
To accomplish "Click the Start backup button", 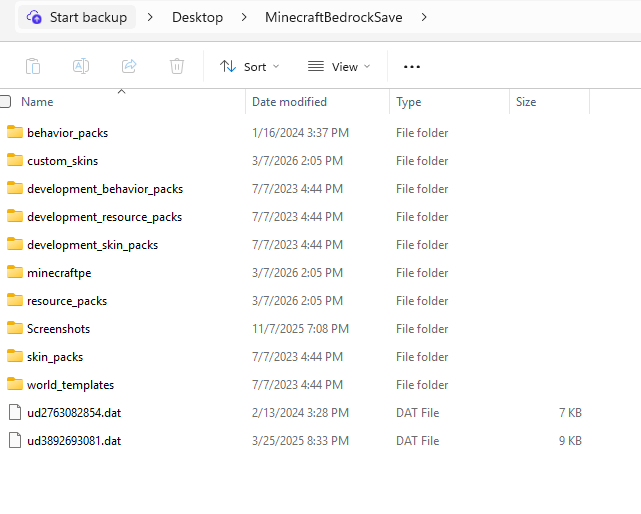I will [x=77, y=17].
